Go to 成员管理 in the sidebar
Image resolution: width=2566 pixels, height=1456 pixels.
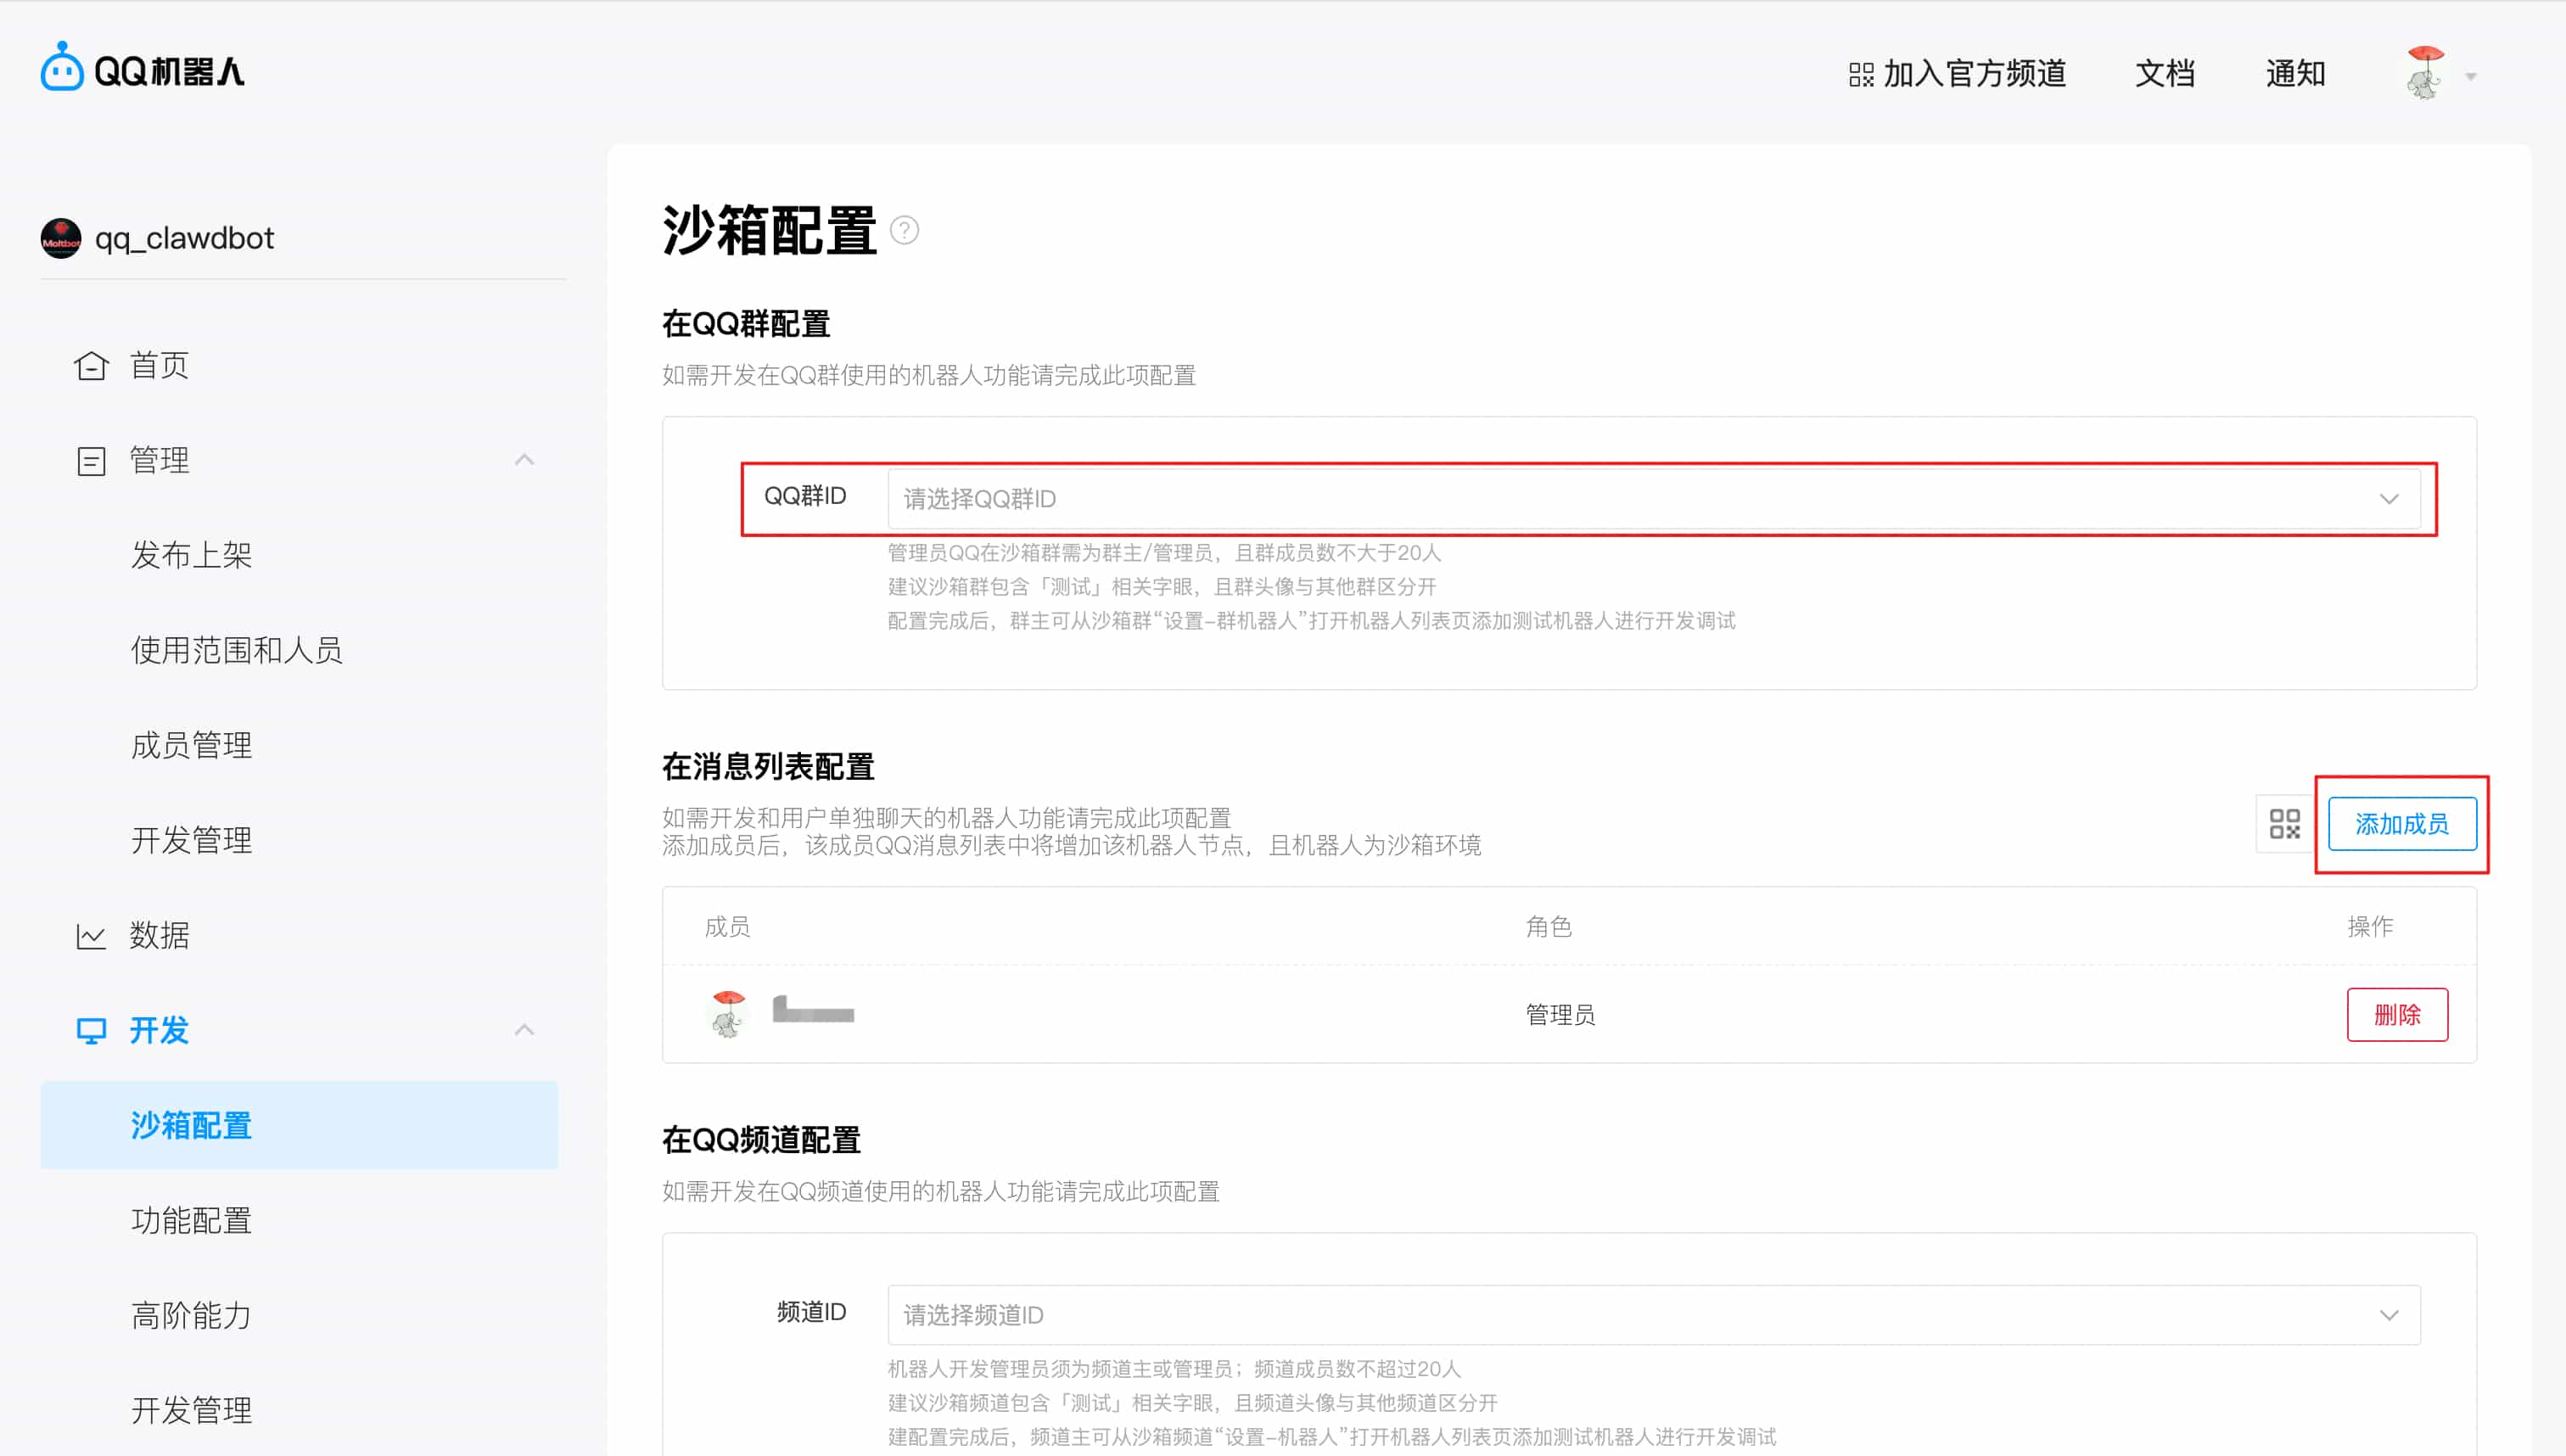pyautogui.click(x=191, y=745)
